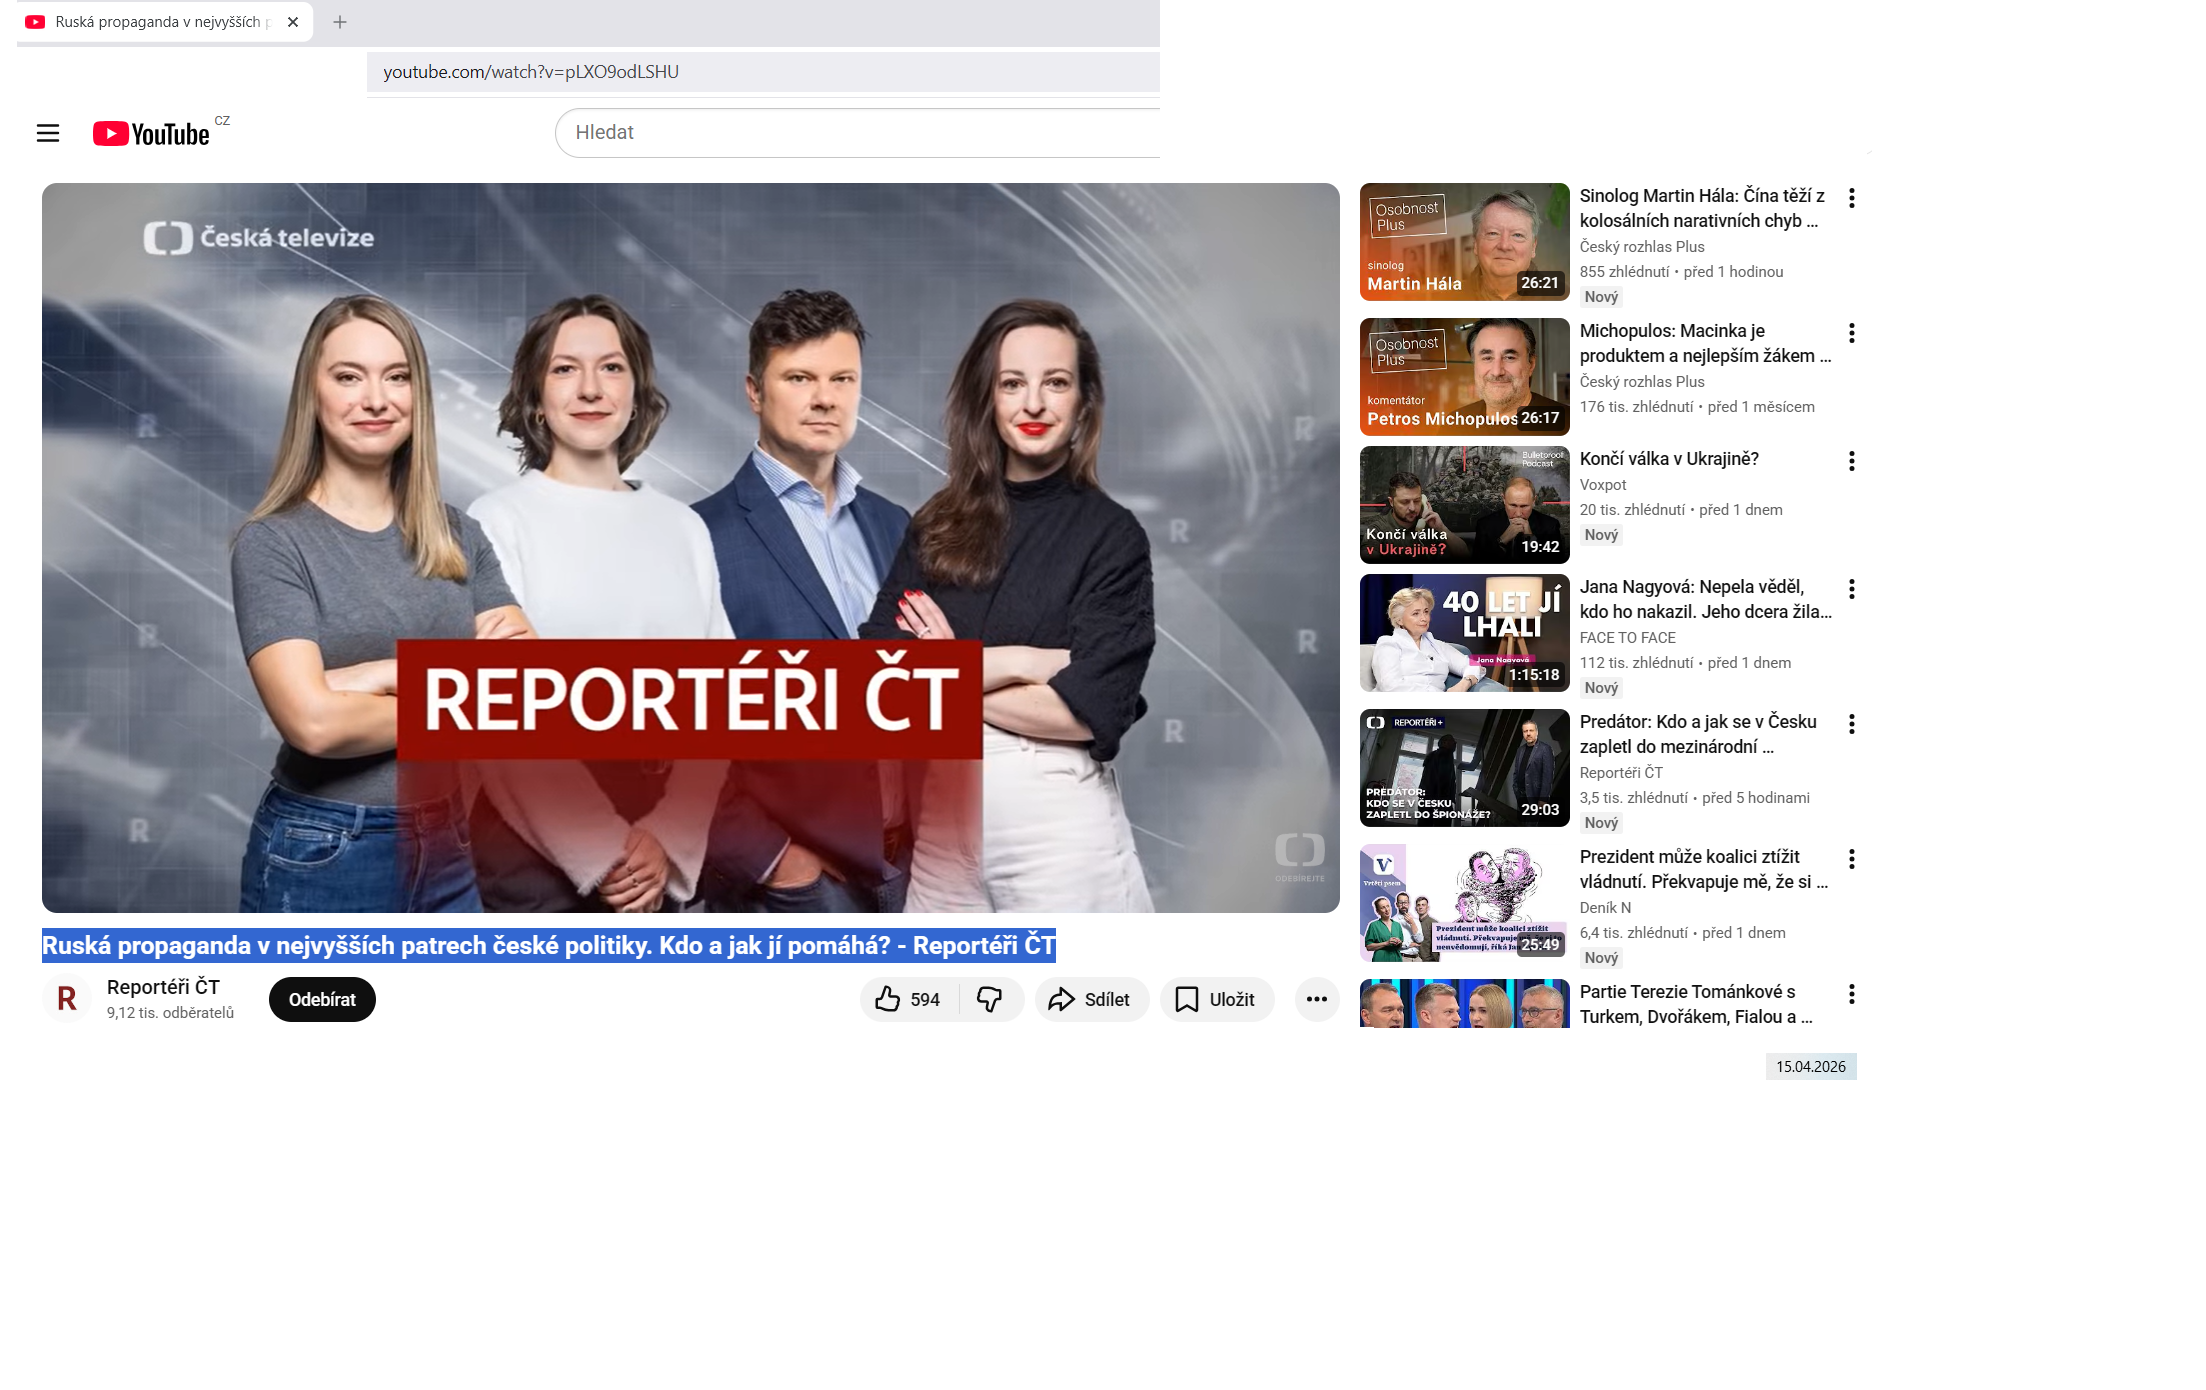
Task: Open options menu for Predátor video
Action: [x=1851, y=724]
